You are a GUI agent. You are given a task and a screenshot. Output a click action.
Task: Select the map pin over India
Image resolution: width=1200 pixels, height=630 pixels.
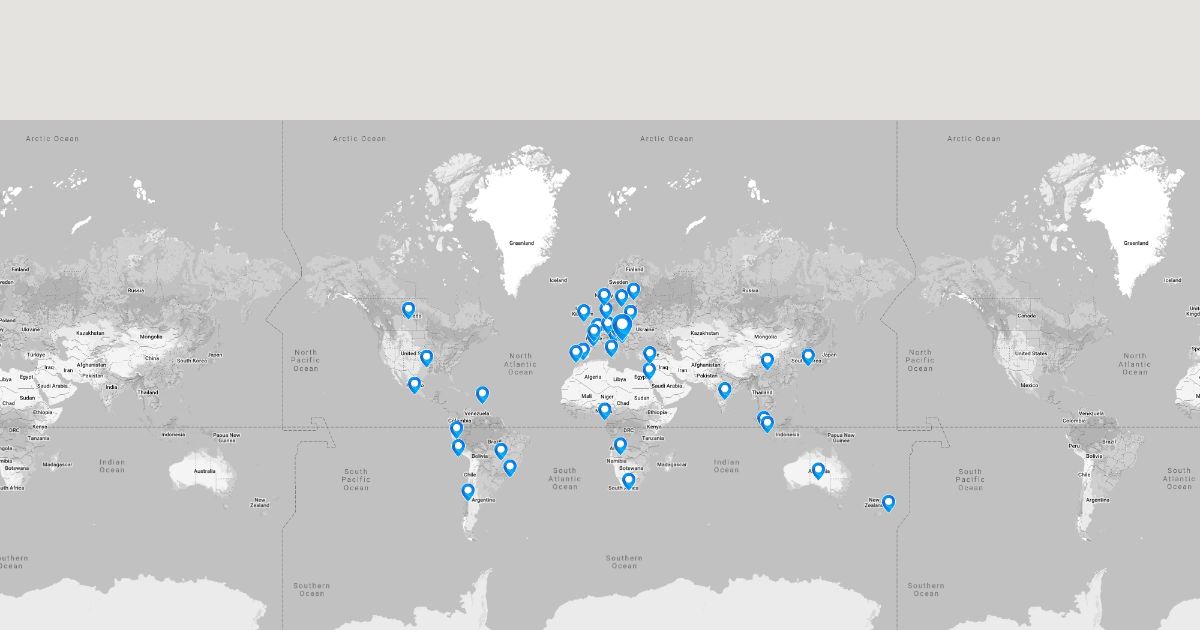click(x=725, y=390)
